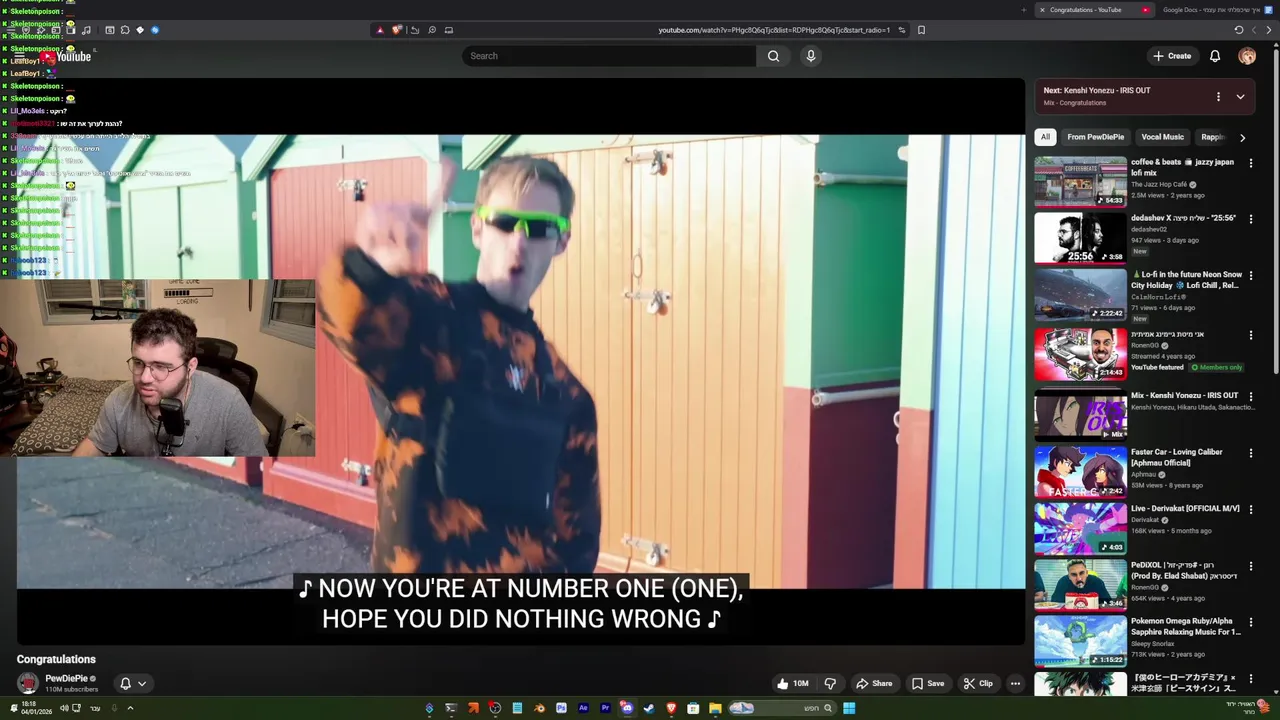Viewport: 1280px width, 720px height.
Task: Save the video to a playlist
Action: [927, 684]
